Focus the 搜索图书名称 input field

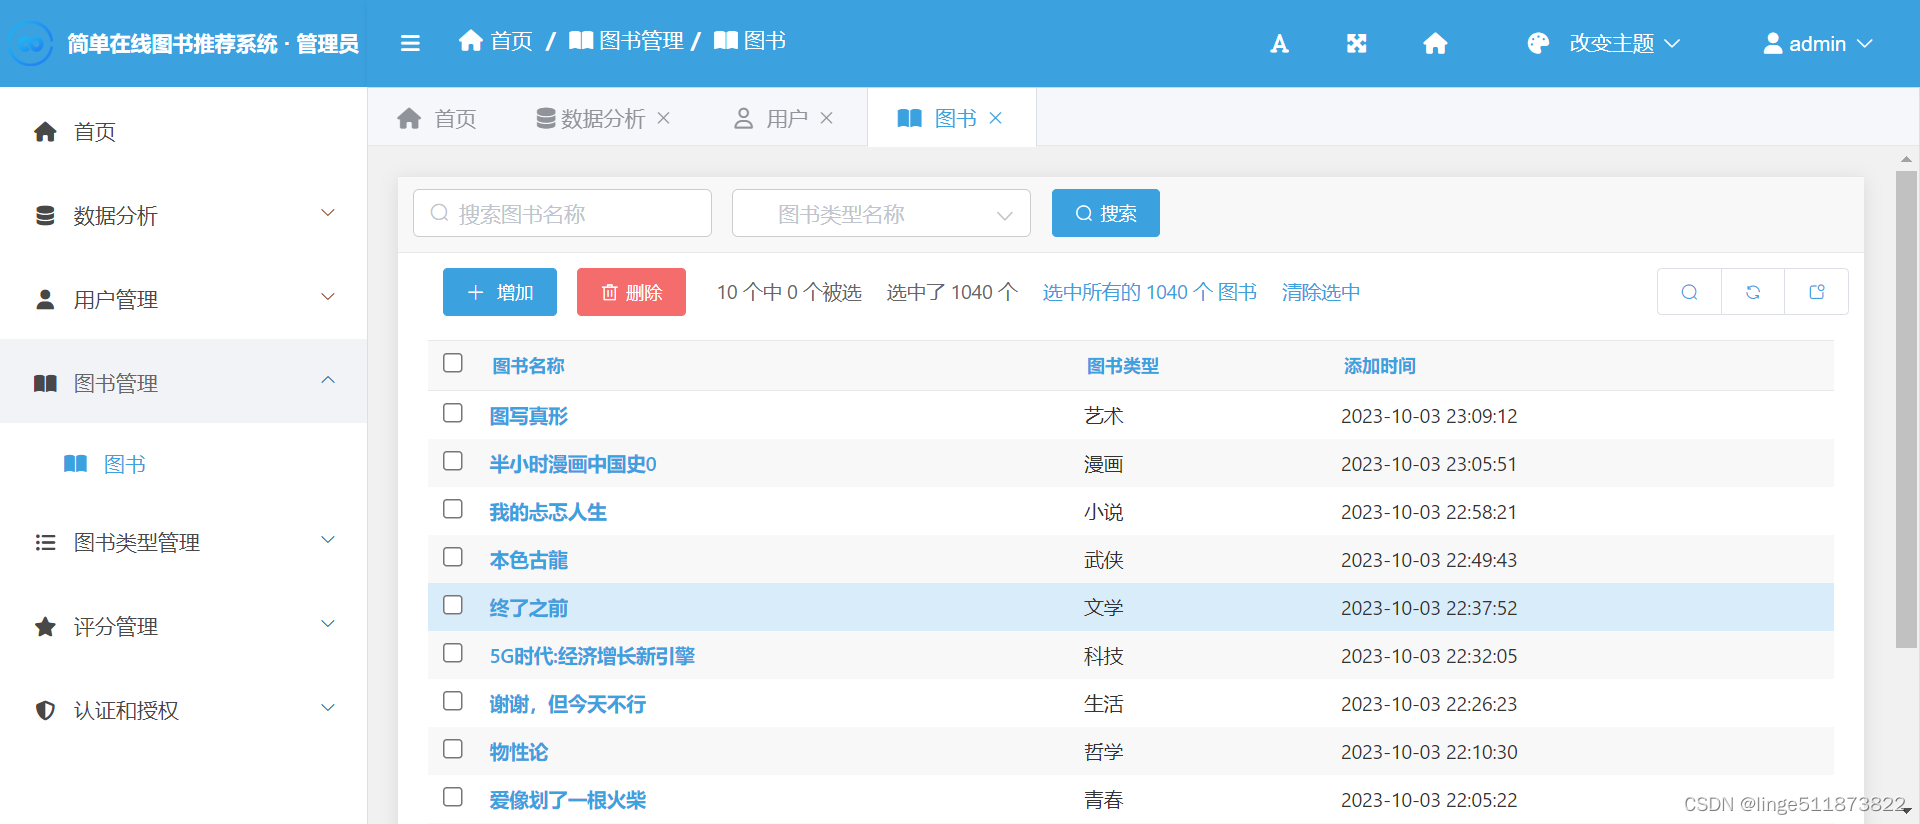pos(562,213)
